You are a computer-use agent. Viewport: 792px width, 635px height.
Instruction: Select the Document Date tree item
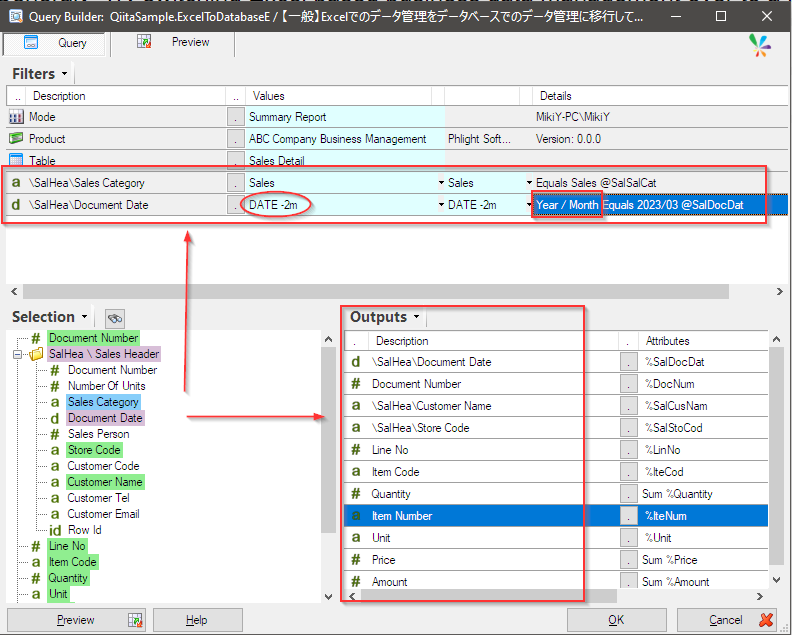105,418
